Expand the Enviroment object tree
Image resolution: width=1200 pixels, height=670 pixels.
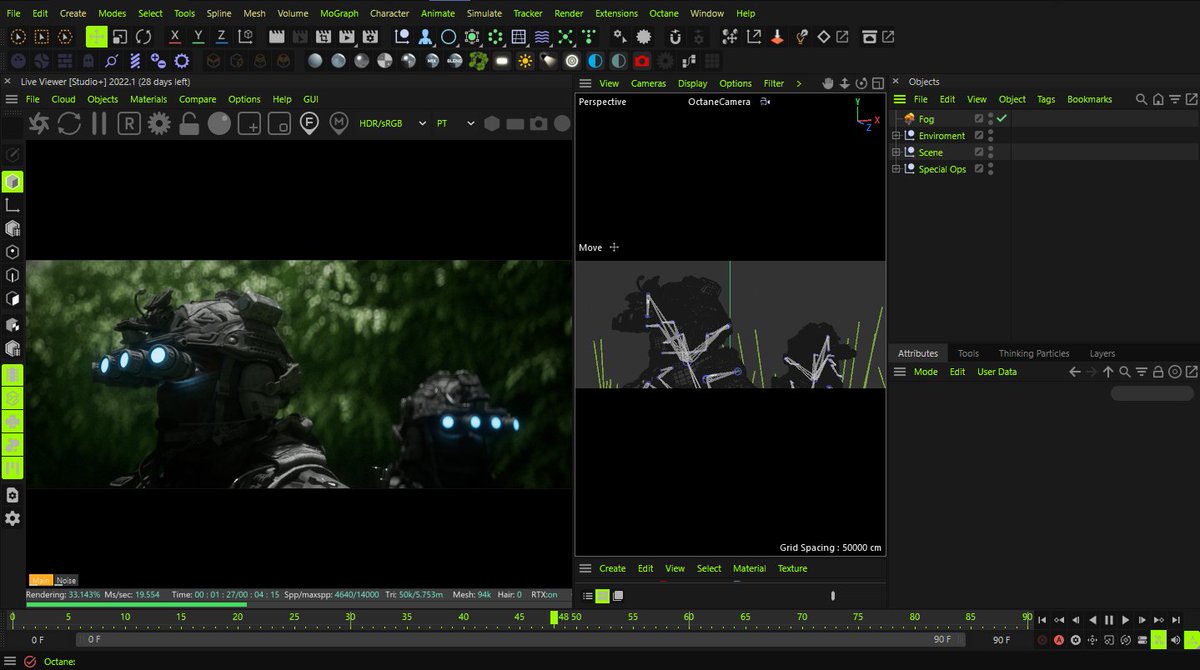[897, 136]
